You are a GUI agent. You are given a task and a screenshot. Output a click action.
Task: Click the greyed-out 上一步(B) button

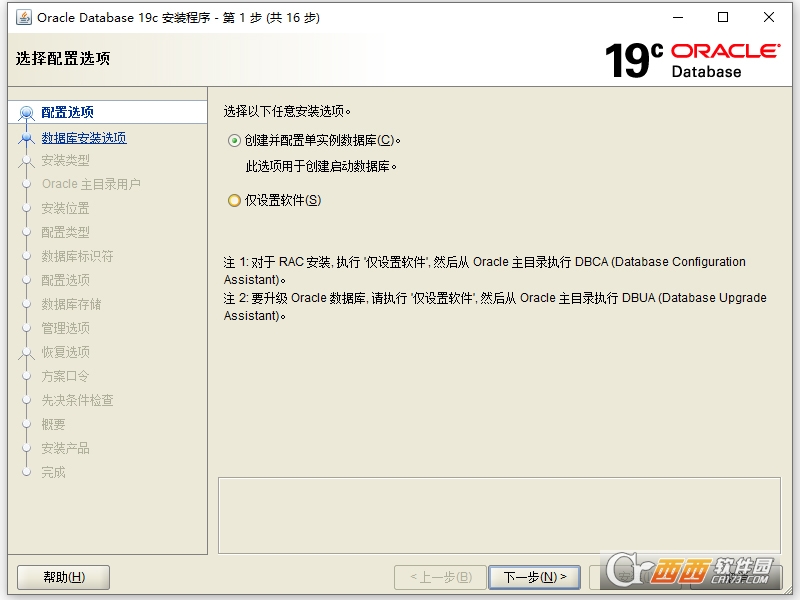[x=441, y=577]
